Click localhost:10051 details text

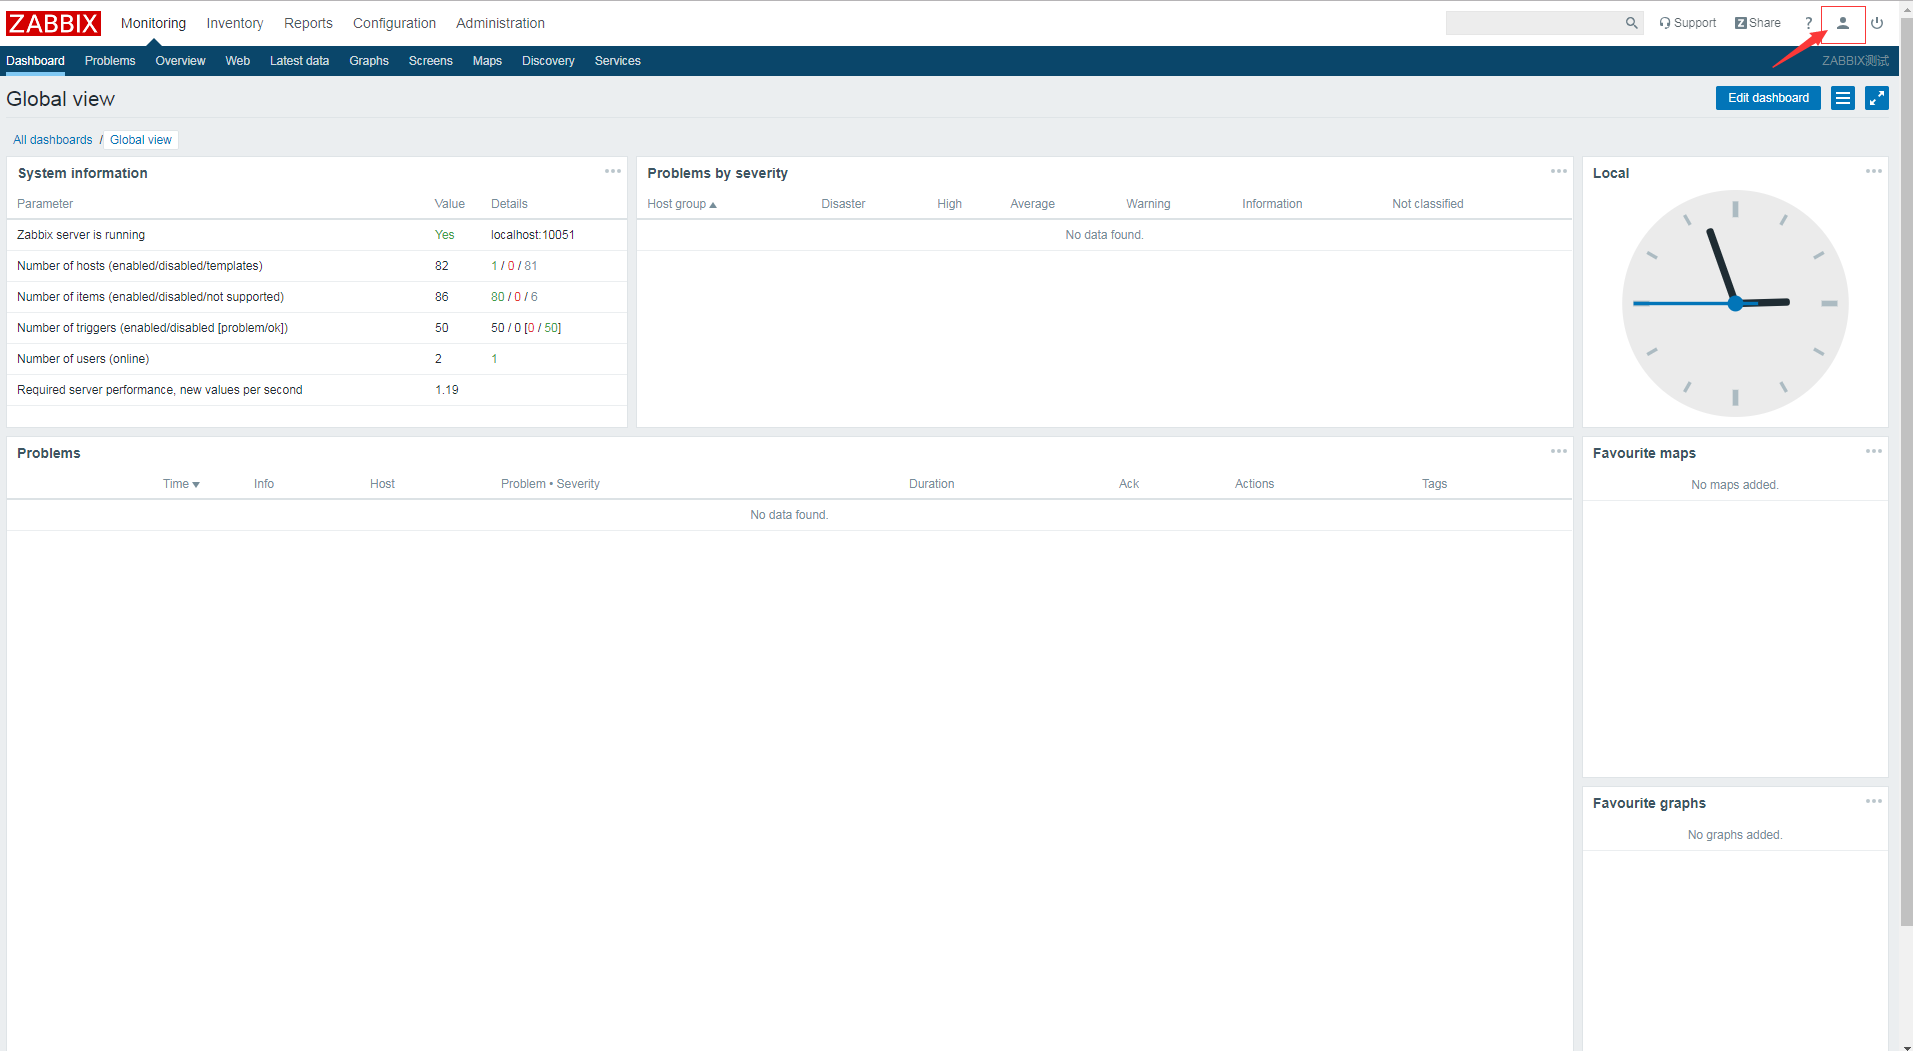coord(533,235)
